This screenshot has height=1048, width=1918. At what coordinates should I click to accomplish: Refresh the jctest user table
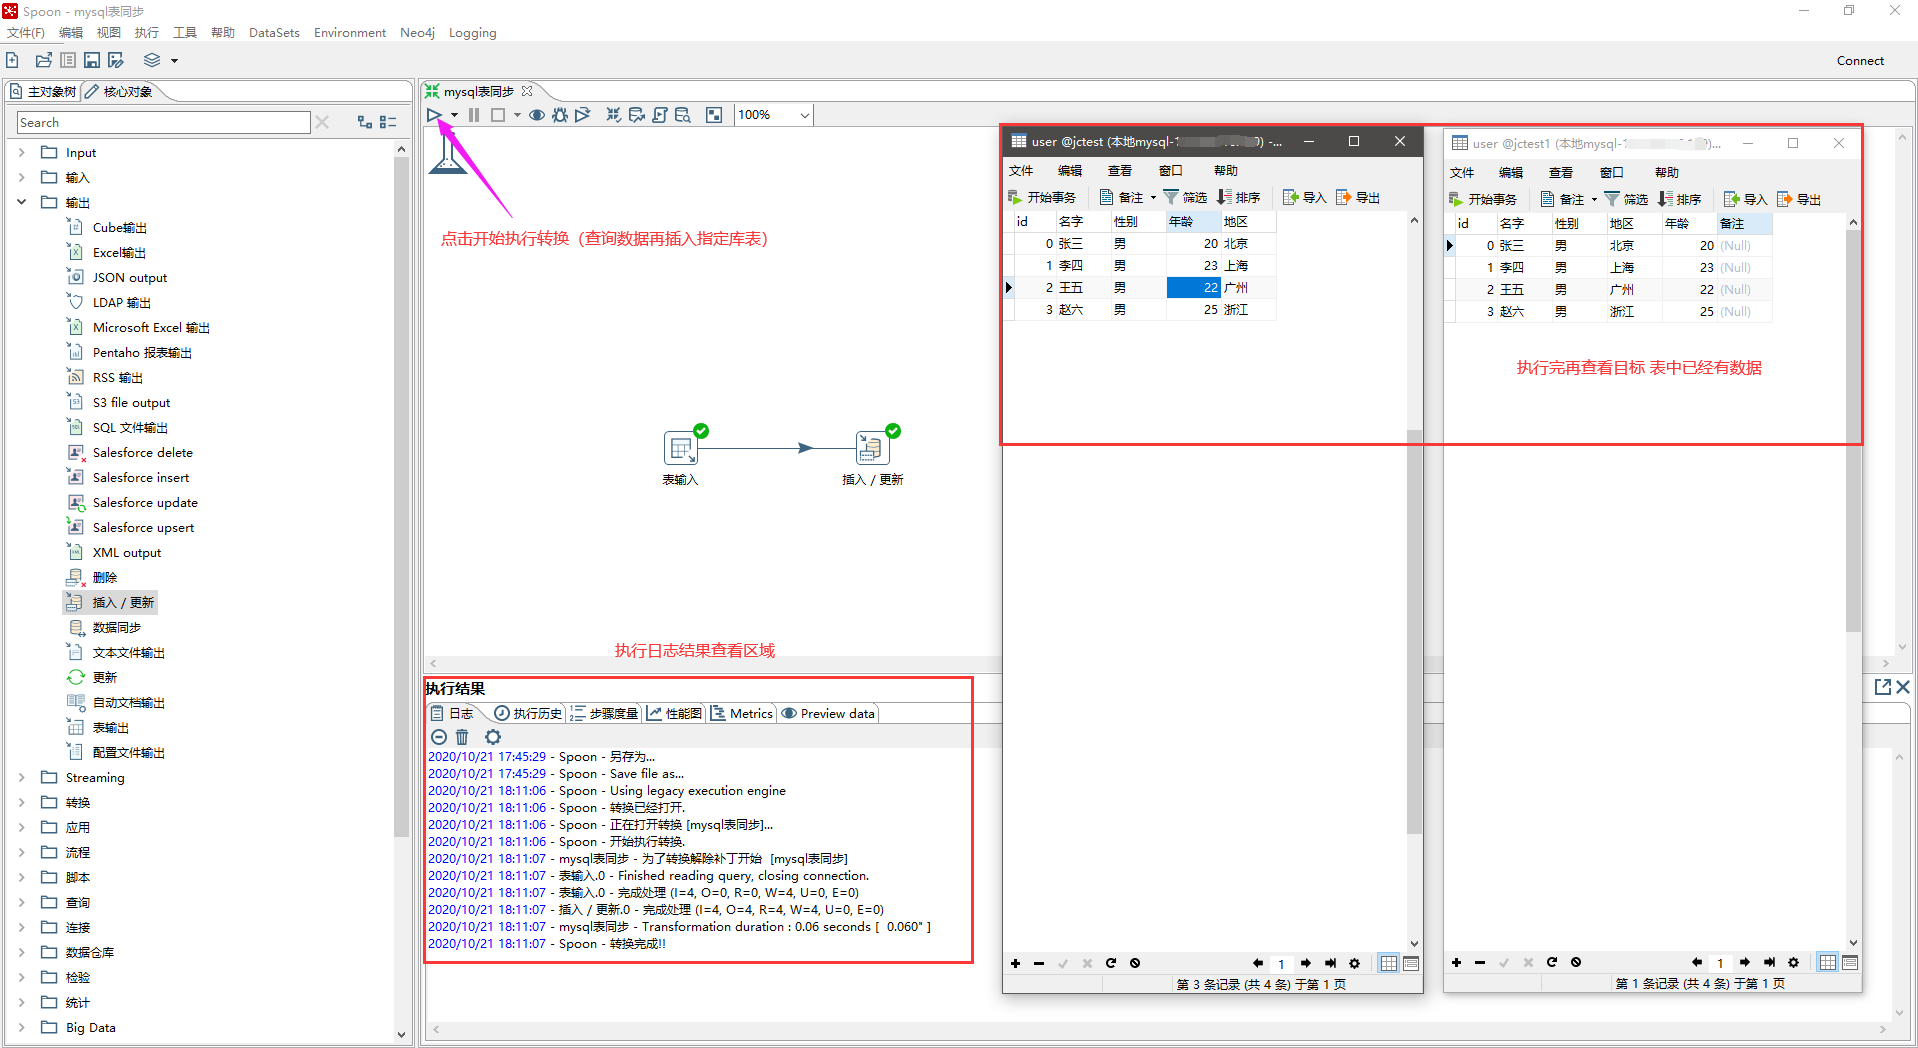[x=1110, y=963]
